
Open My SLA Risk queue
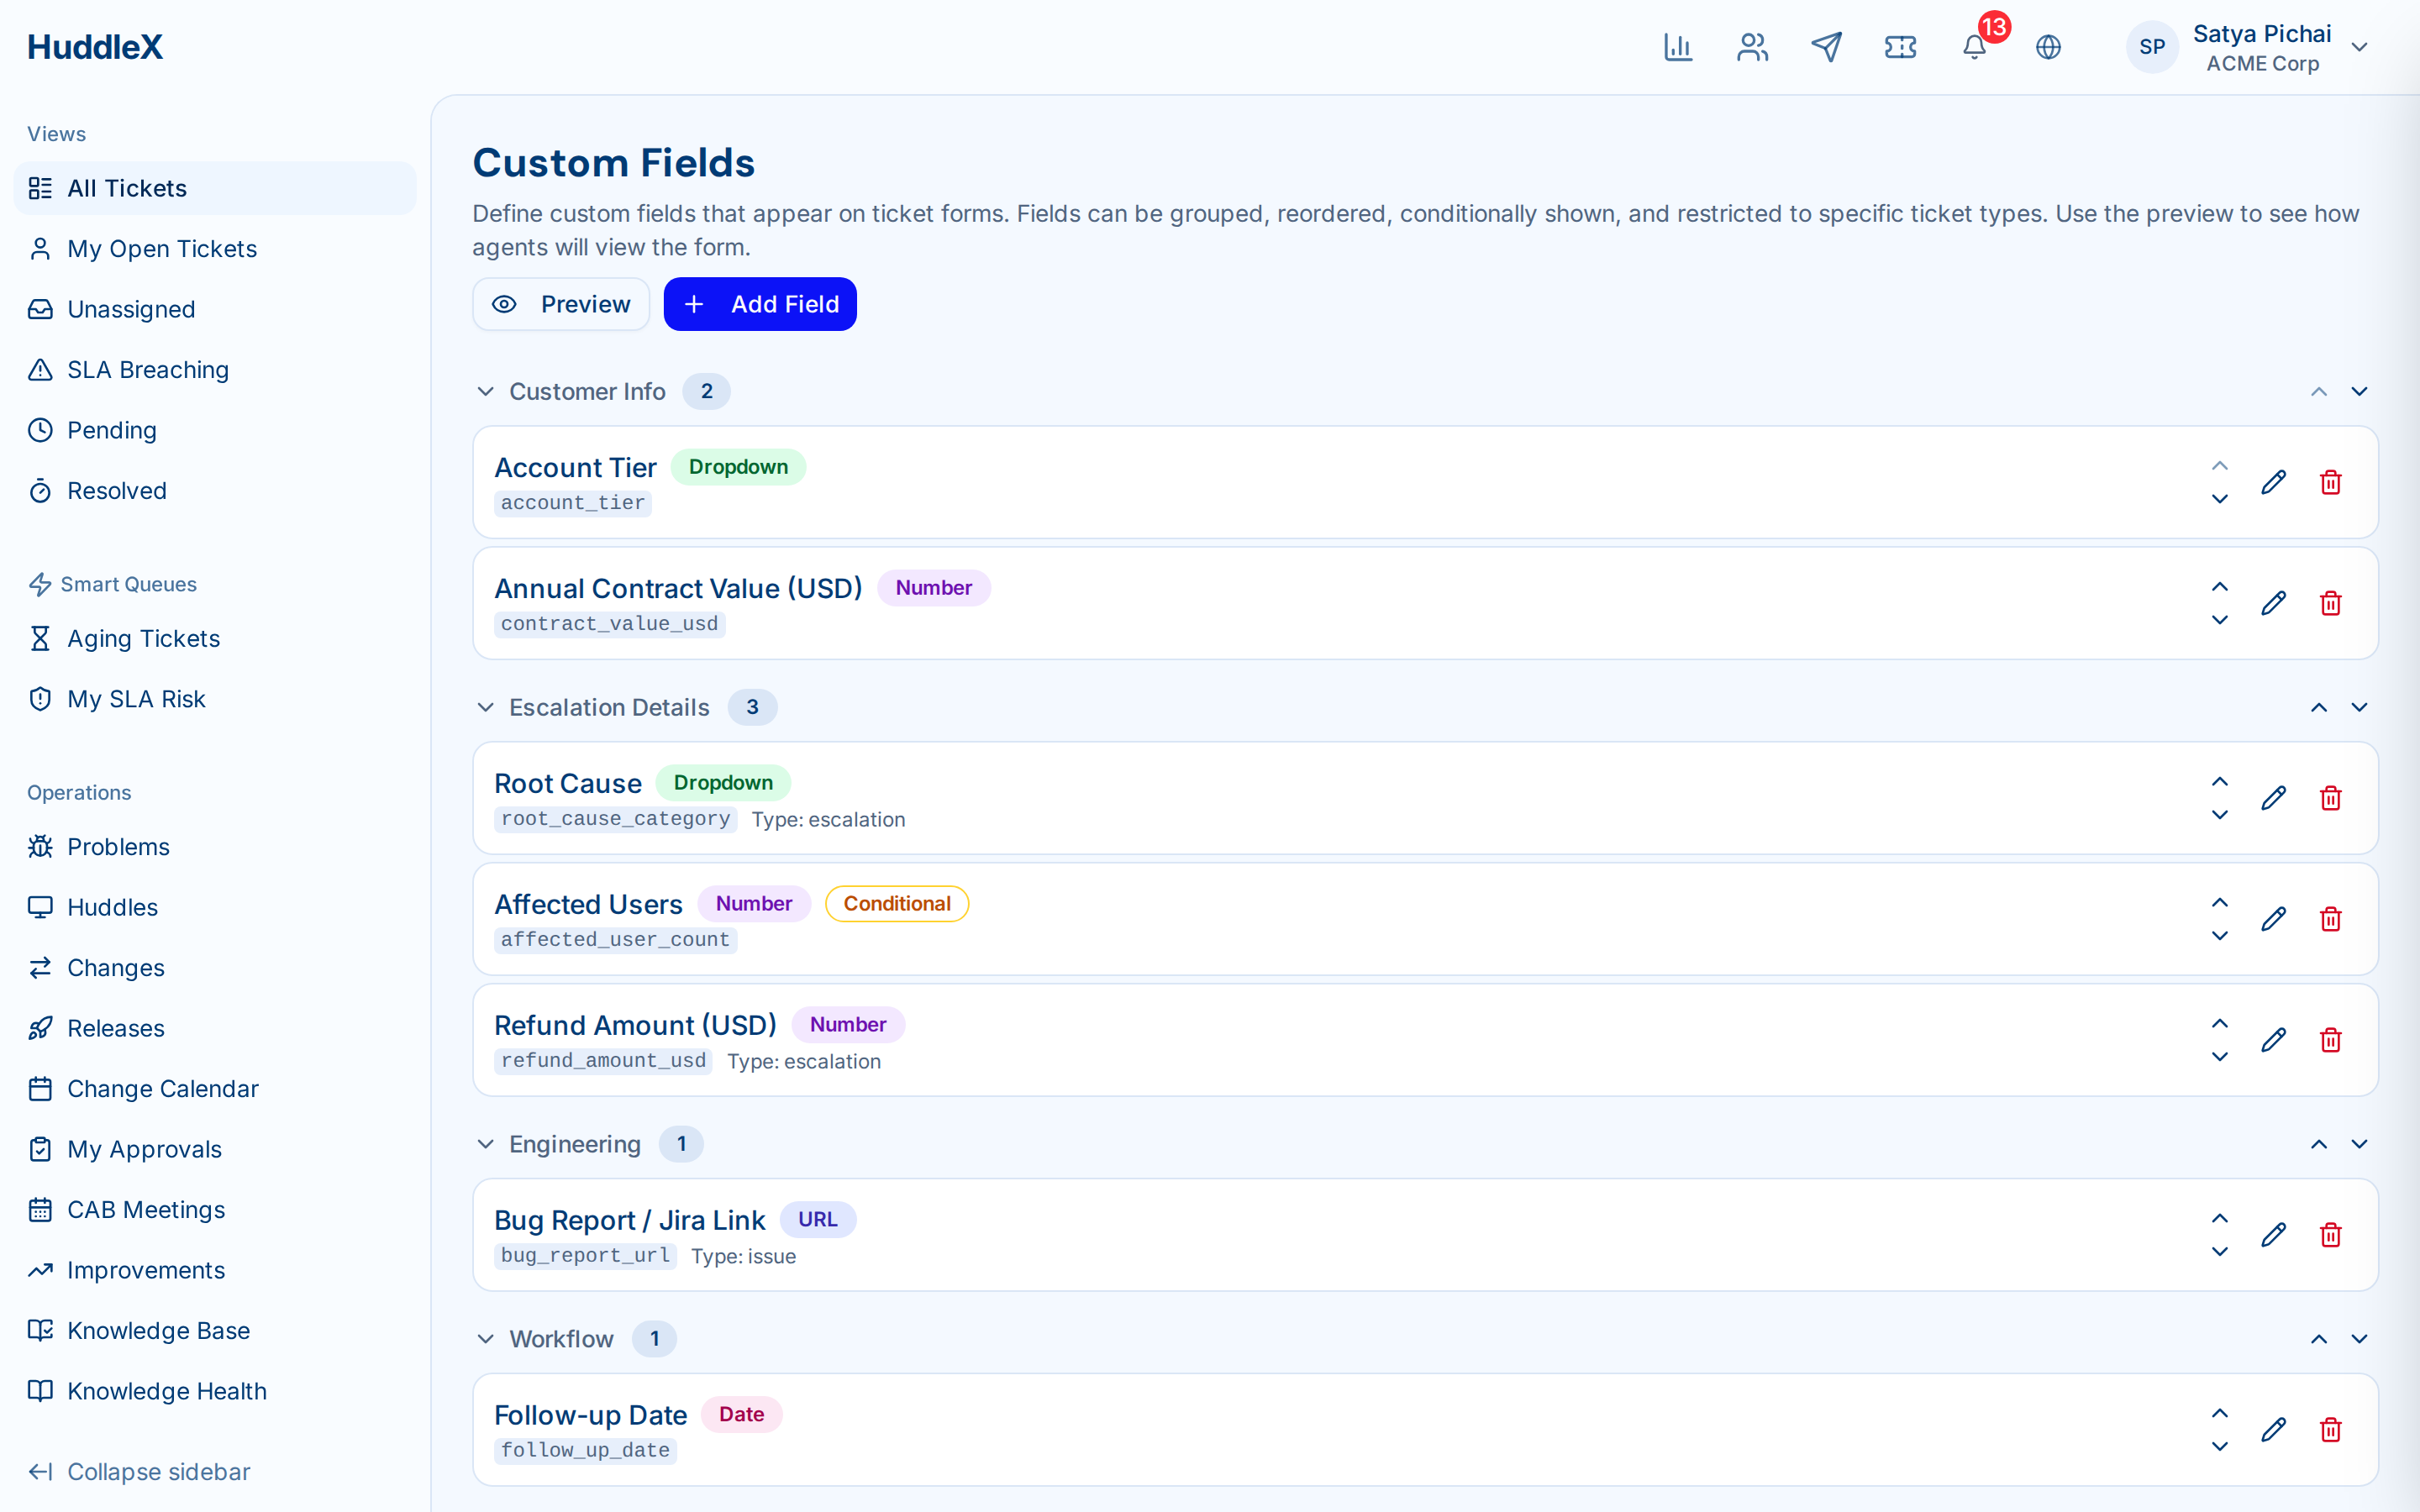215,699
